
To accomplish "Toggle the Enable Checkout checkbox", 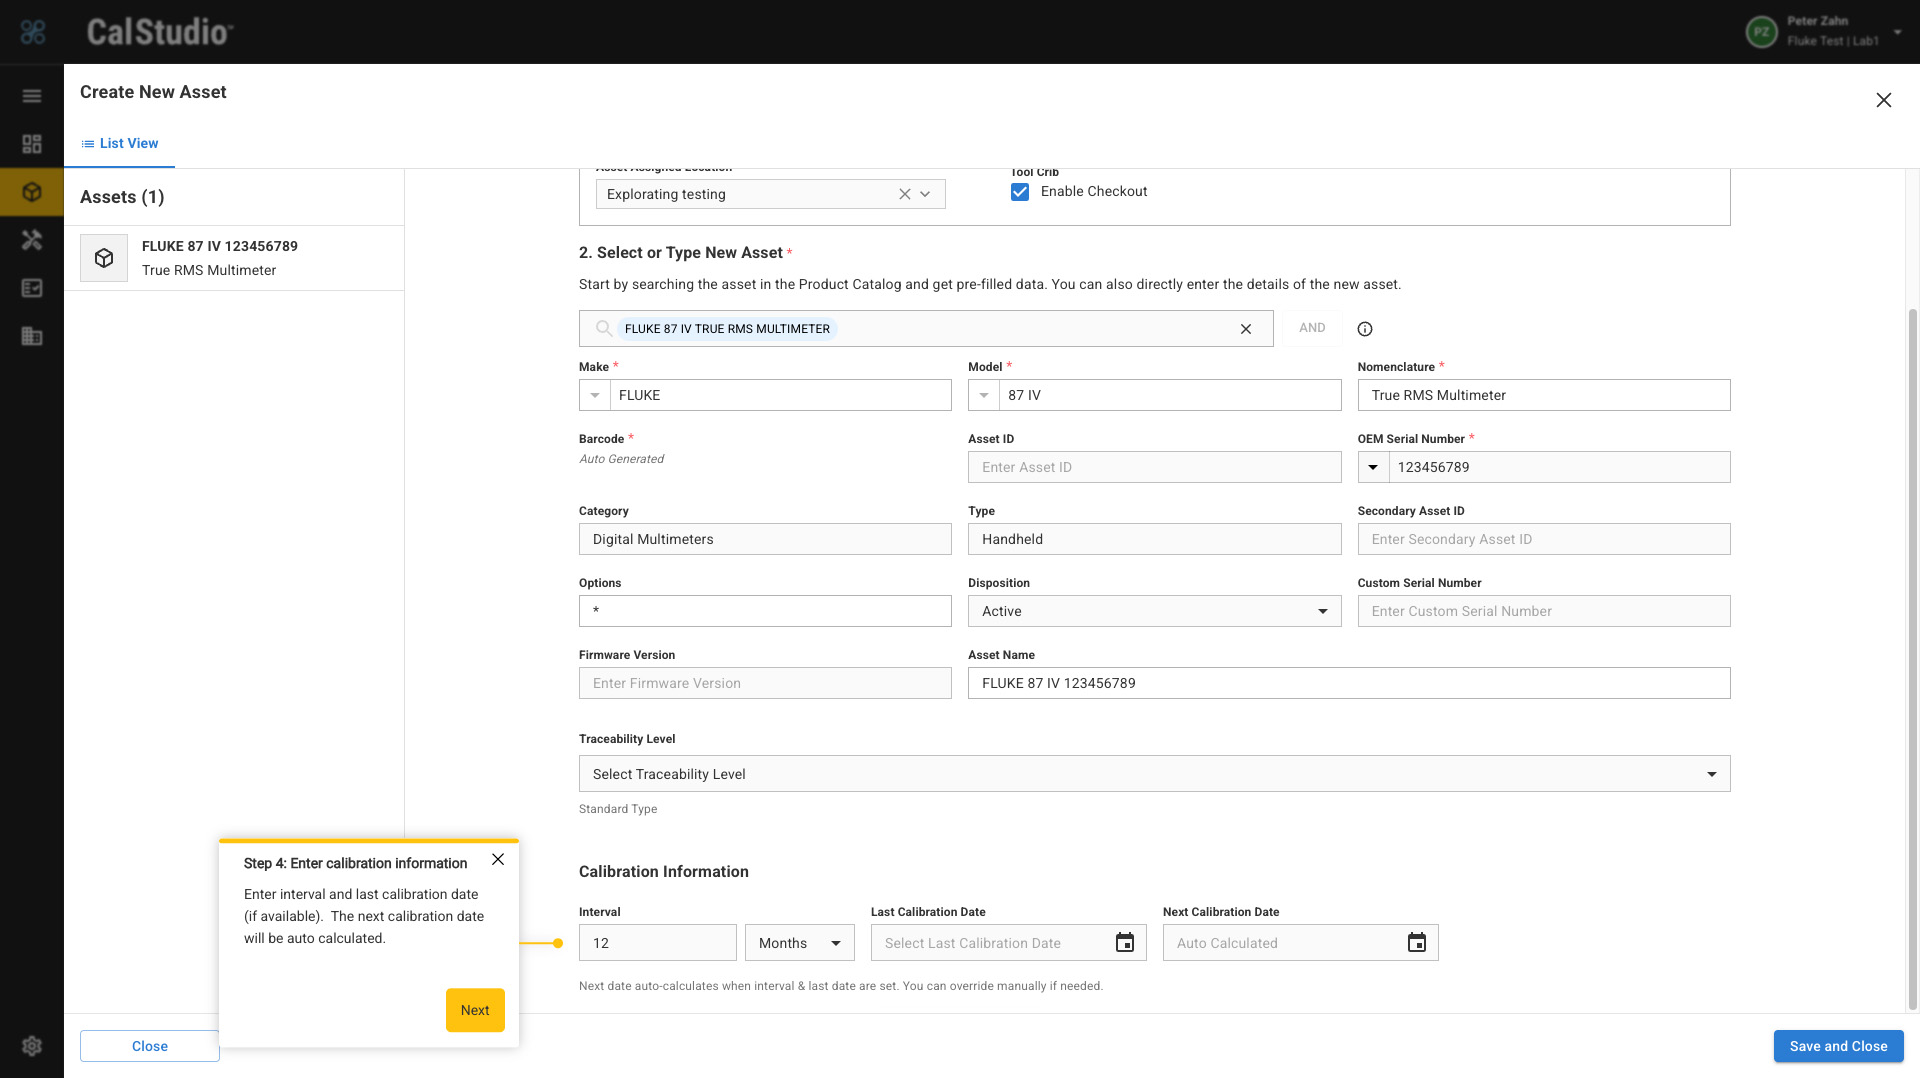I will [1020, 192].
